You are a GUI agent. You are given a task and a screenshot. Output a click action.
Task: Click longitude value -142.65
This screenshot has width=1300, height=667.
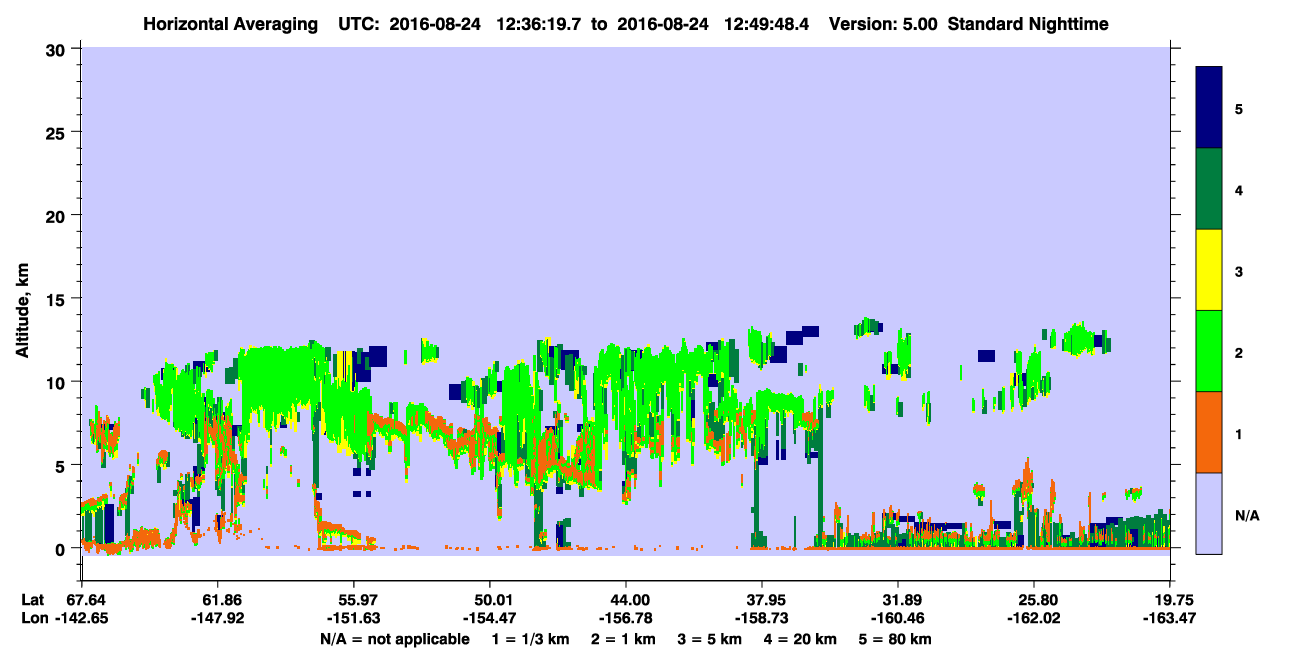[x=82, y=618]
